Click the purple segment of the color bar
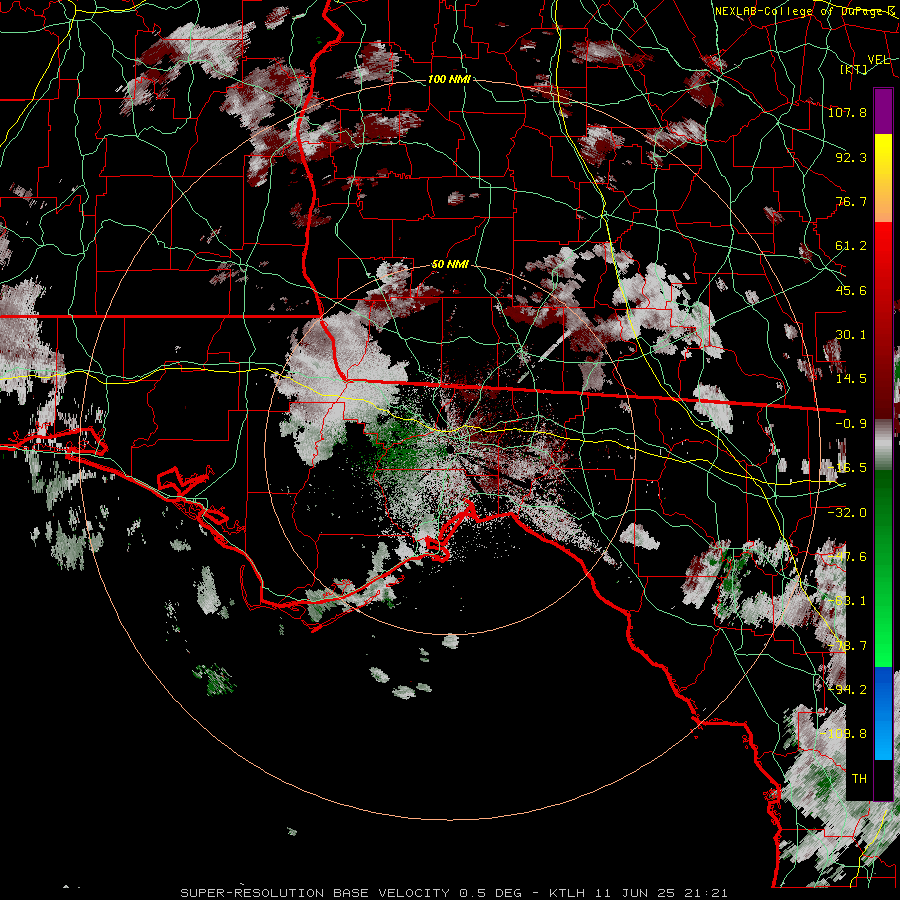 click(x=883, y=111)
